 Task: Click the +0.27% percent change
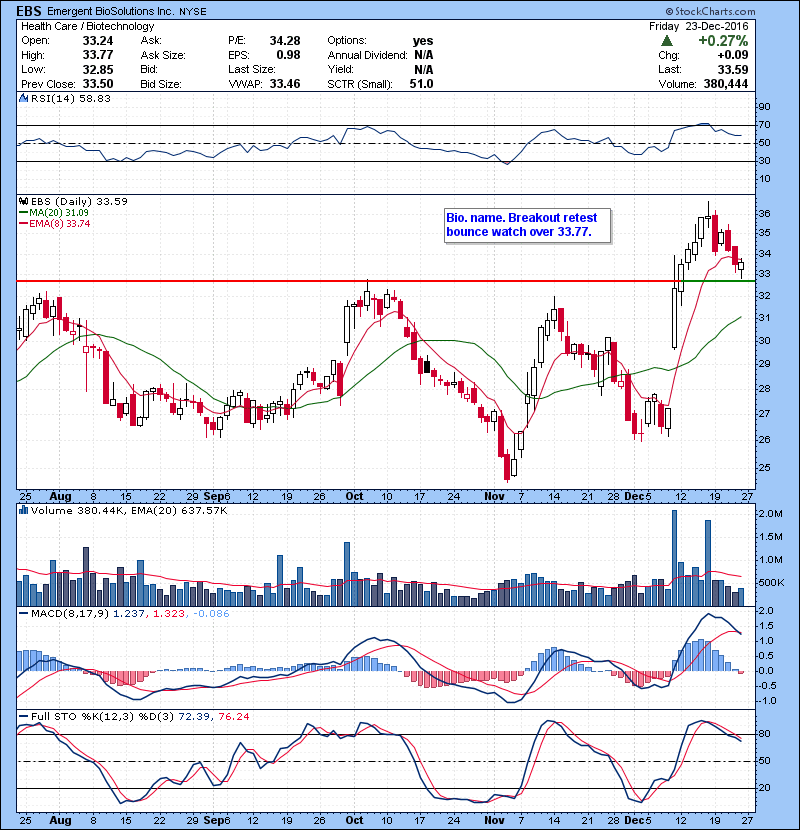[x=723, y=41]
